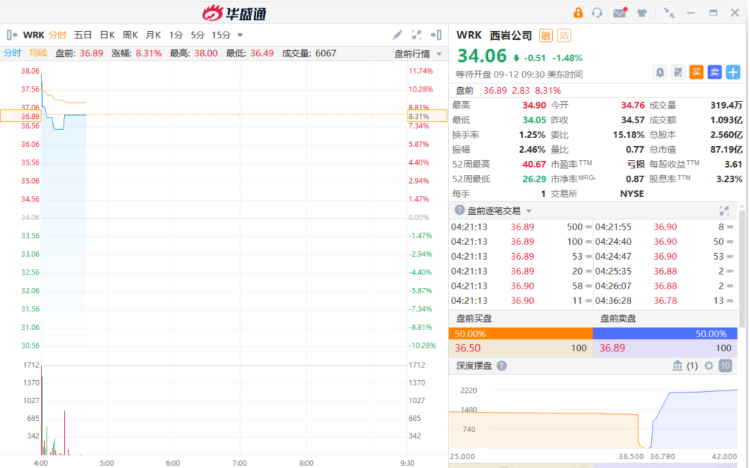Open customer service headset icon
This screenshot has height=468, width=750.
tap(597, 13)
